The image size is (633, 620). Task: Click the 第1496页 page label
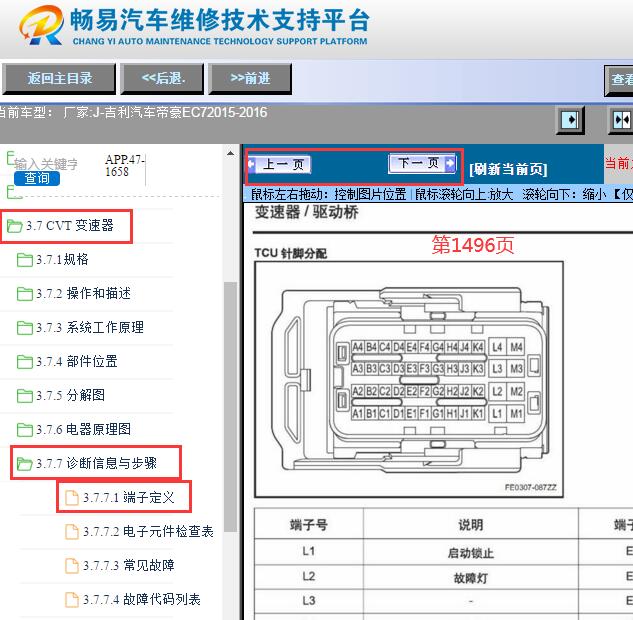tap(472, 245)
